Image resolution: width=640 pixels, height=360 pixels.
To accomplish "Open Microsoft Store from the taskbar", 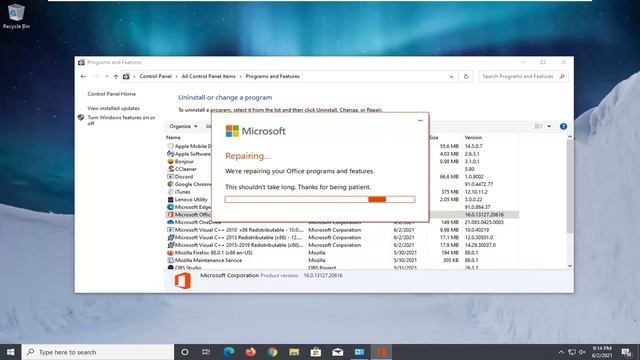I will (x=316, y=352).
